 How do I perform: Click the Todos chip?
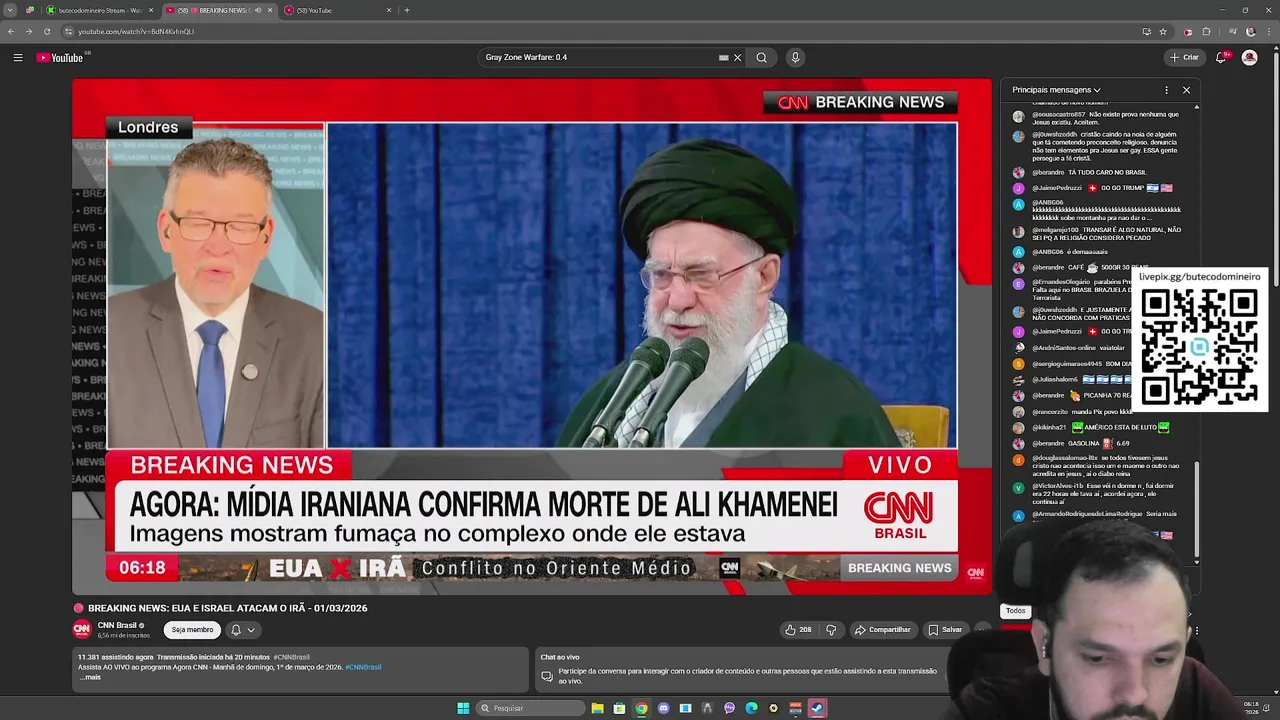[1016, 611]
